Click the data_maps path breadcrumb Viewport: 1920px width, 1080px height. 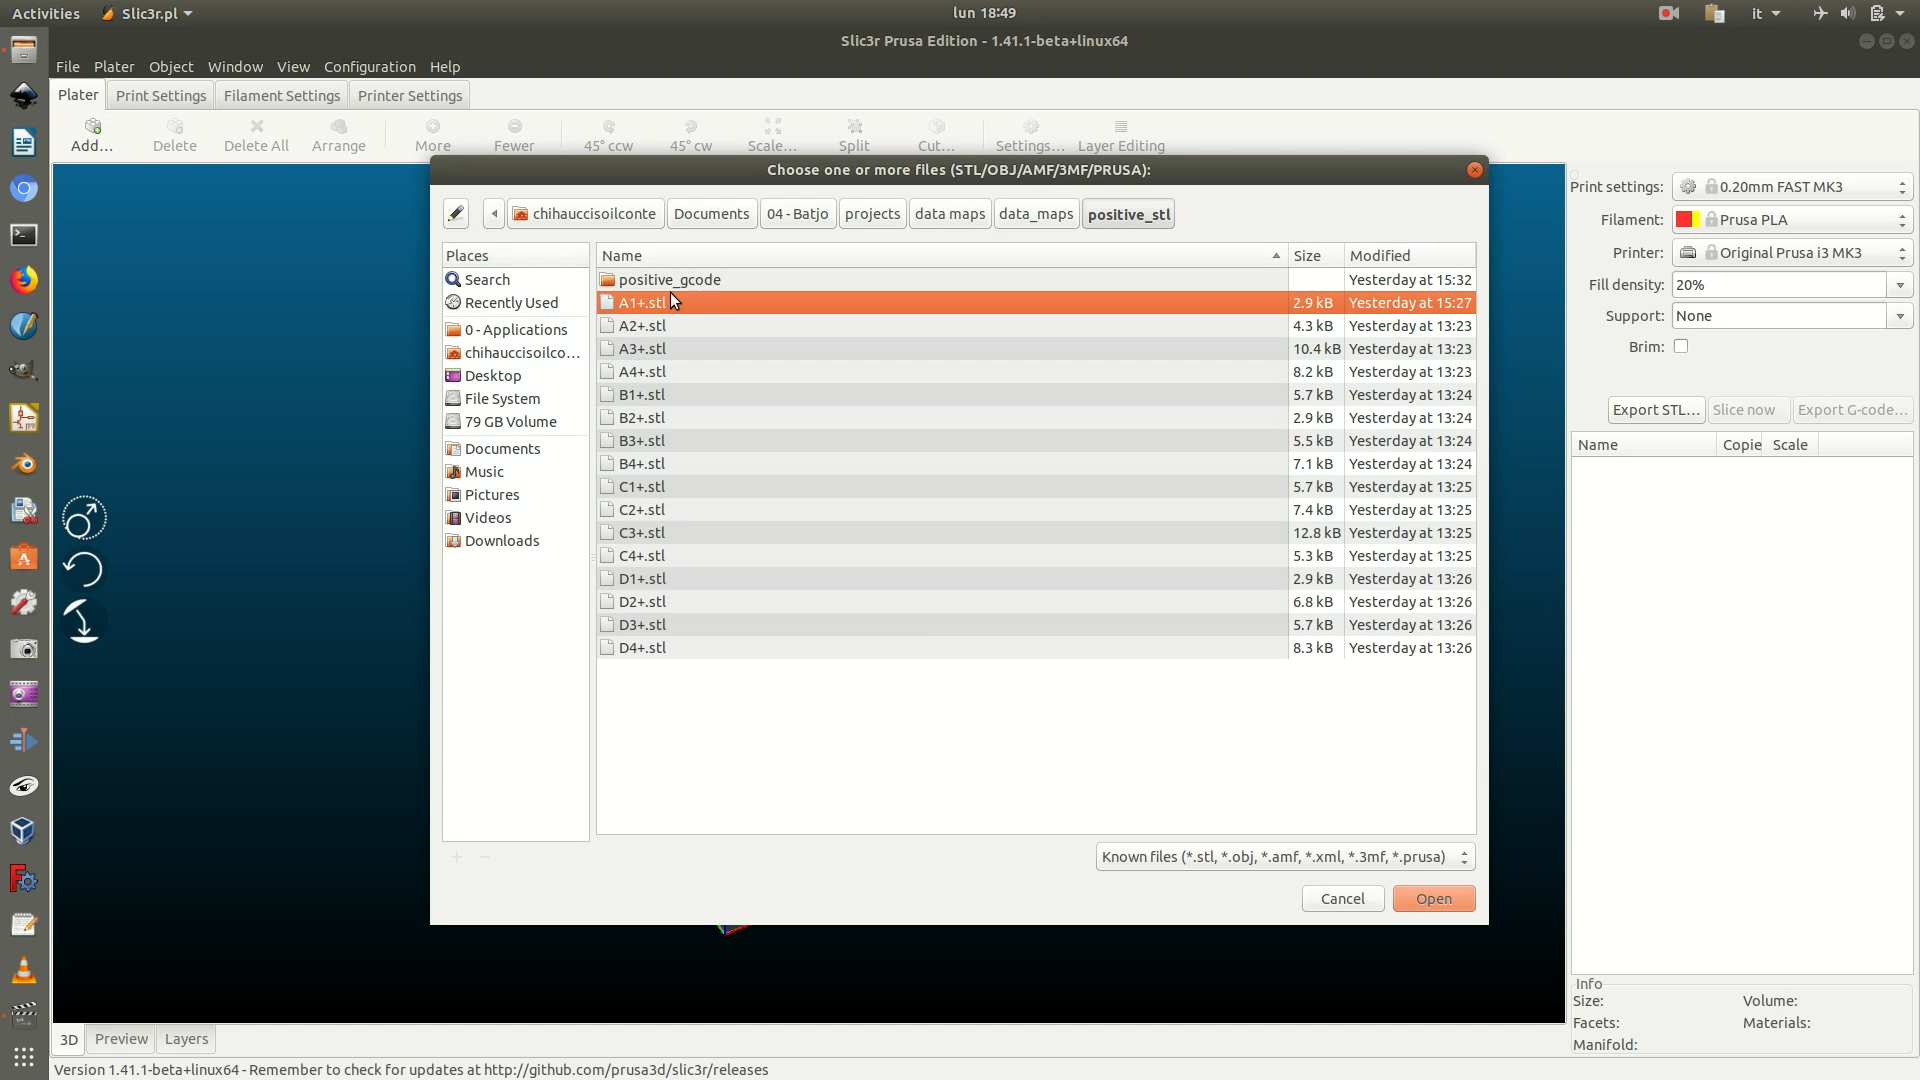click(1036, 214)
